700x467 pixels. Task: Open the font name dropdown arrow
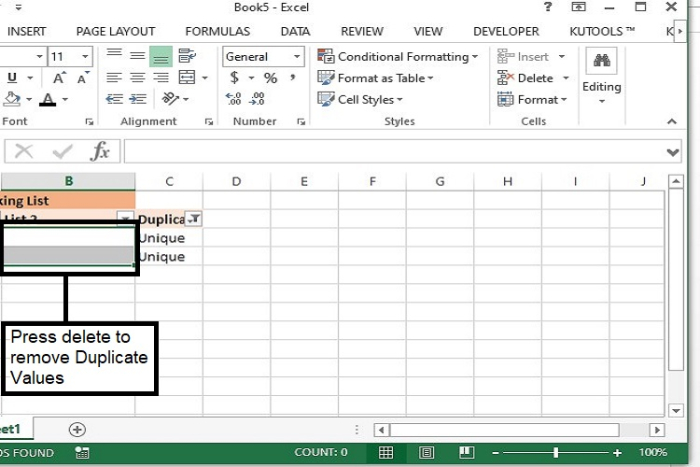click(39, 57)
